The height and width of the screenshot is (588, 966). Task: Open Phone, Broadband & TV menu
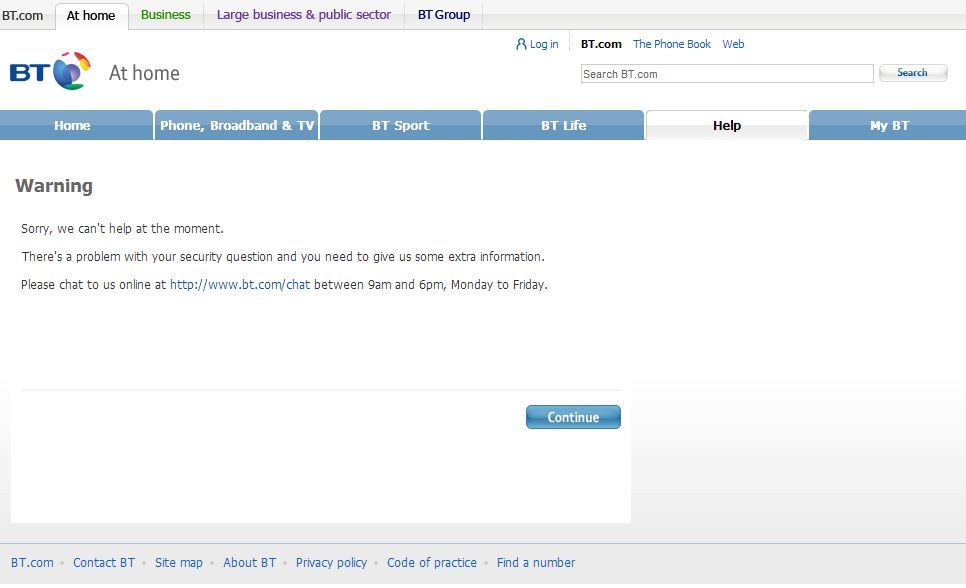[237, 125]
